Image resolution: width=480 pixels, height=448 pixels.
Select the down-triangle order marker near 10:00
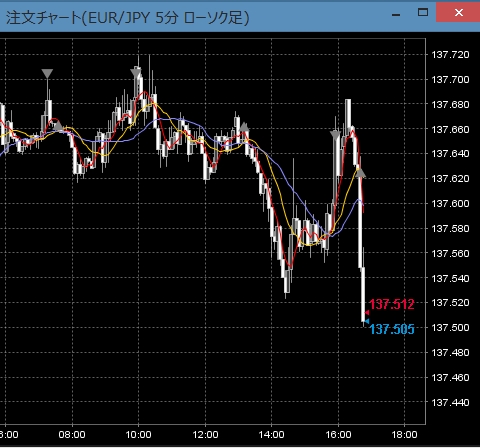tap(136, 74)
